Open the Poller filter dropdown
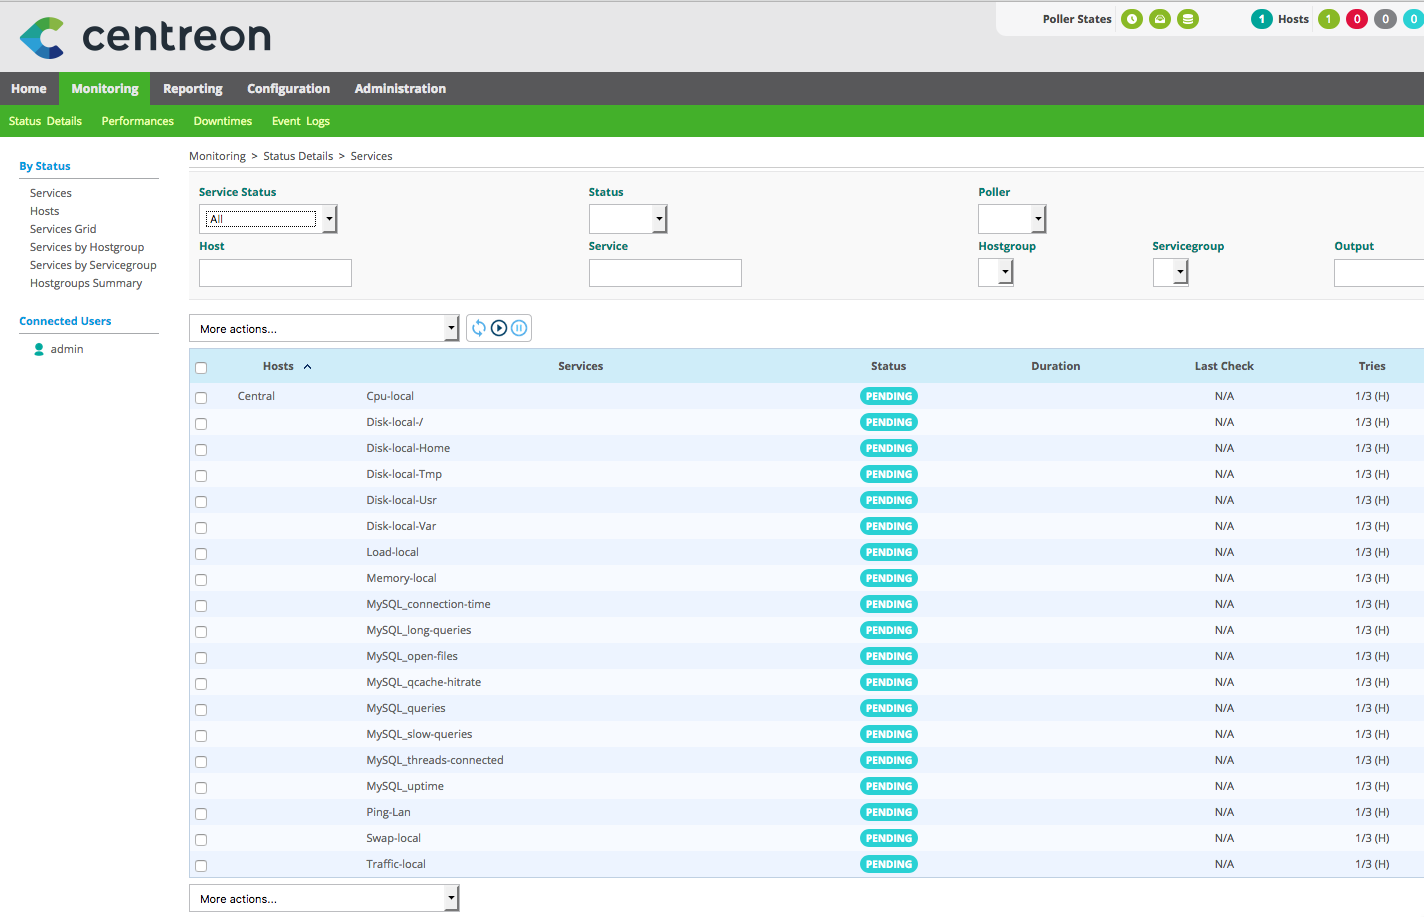Screen dimensions: 1424x917 click(x=1012, y=219)
